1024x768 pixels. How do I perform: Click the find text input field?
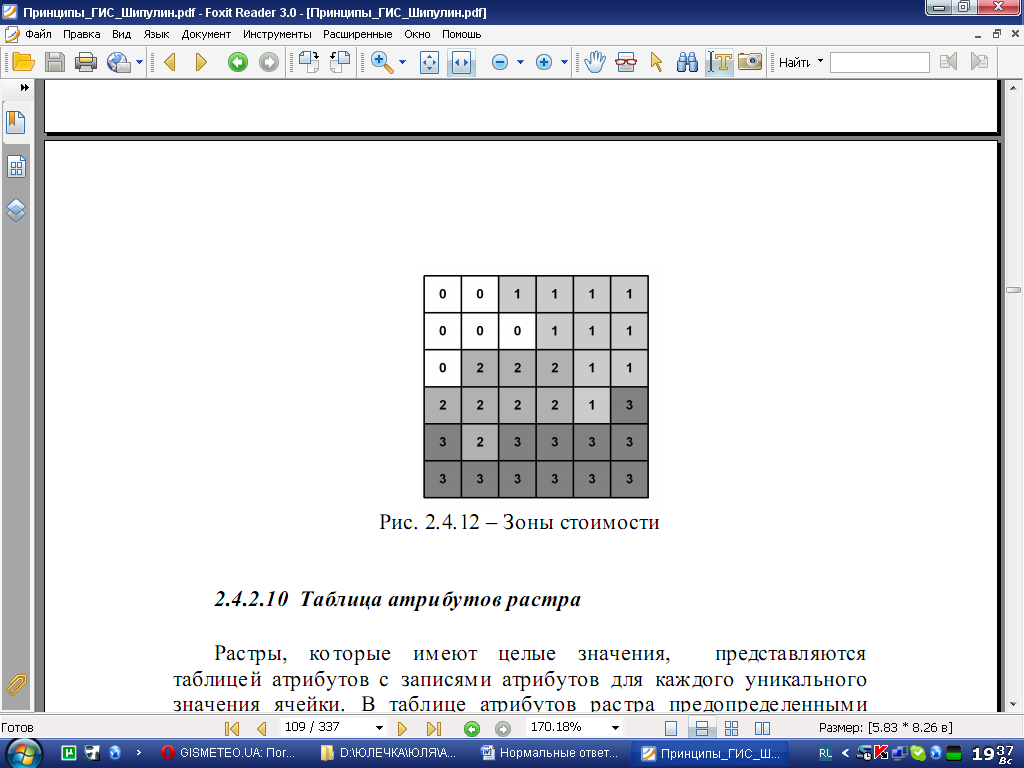coord(880,62)
